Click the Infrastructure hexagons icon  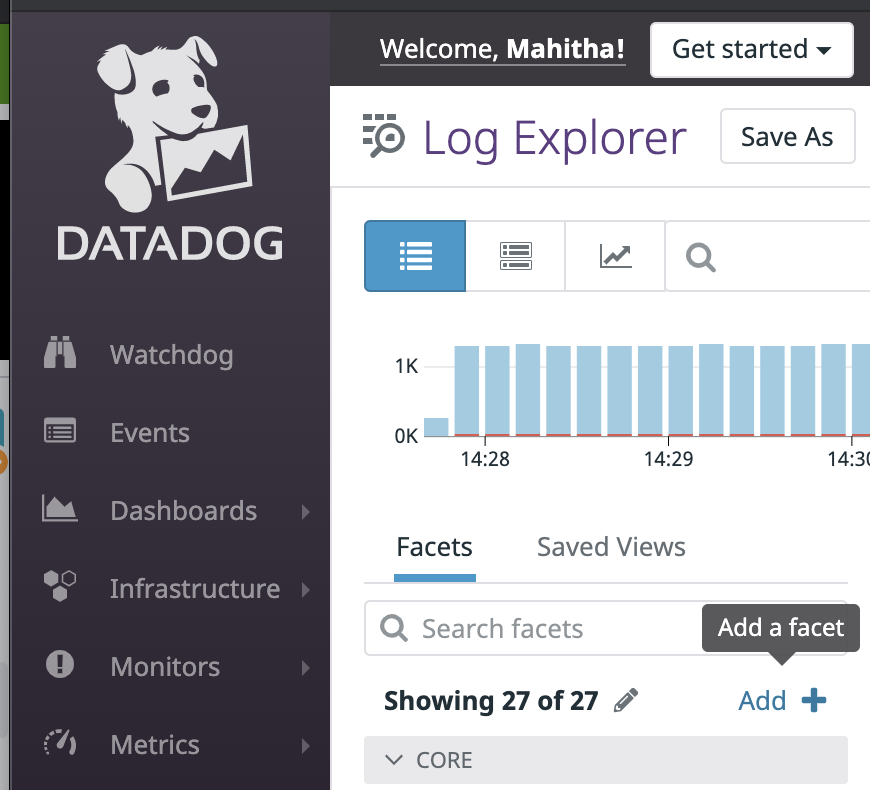tap(60, 588)
